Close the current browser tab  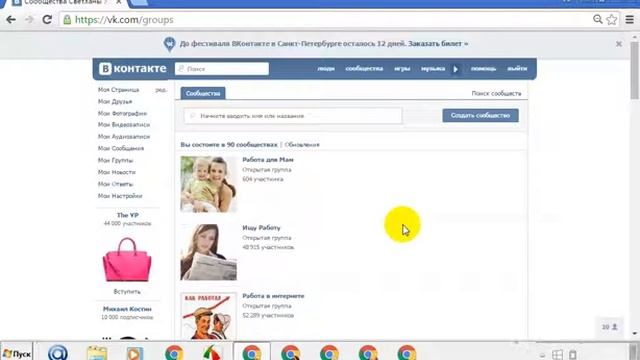(119, 2)
